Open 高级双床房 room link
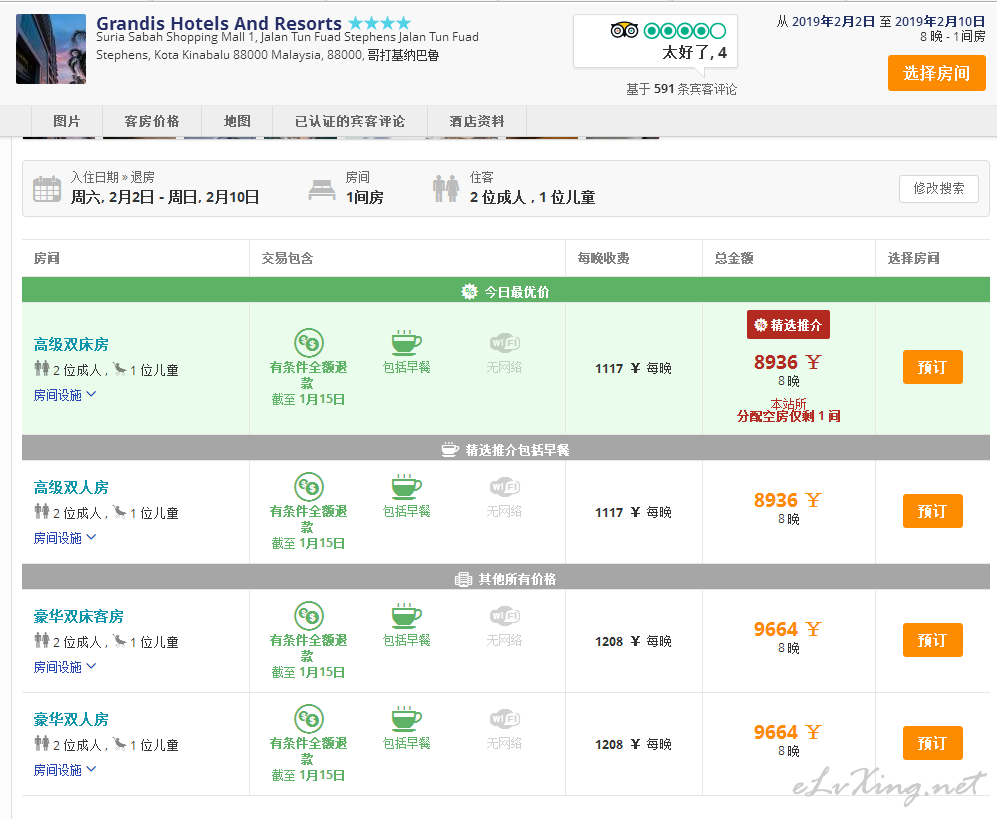Image resolution: width=997 pixels, height=819 pixels. click(x=71, y=345)
